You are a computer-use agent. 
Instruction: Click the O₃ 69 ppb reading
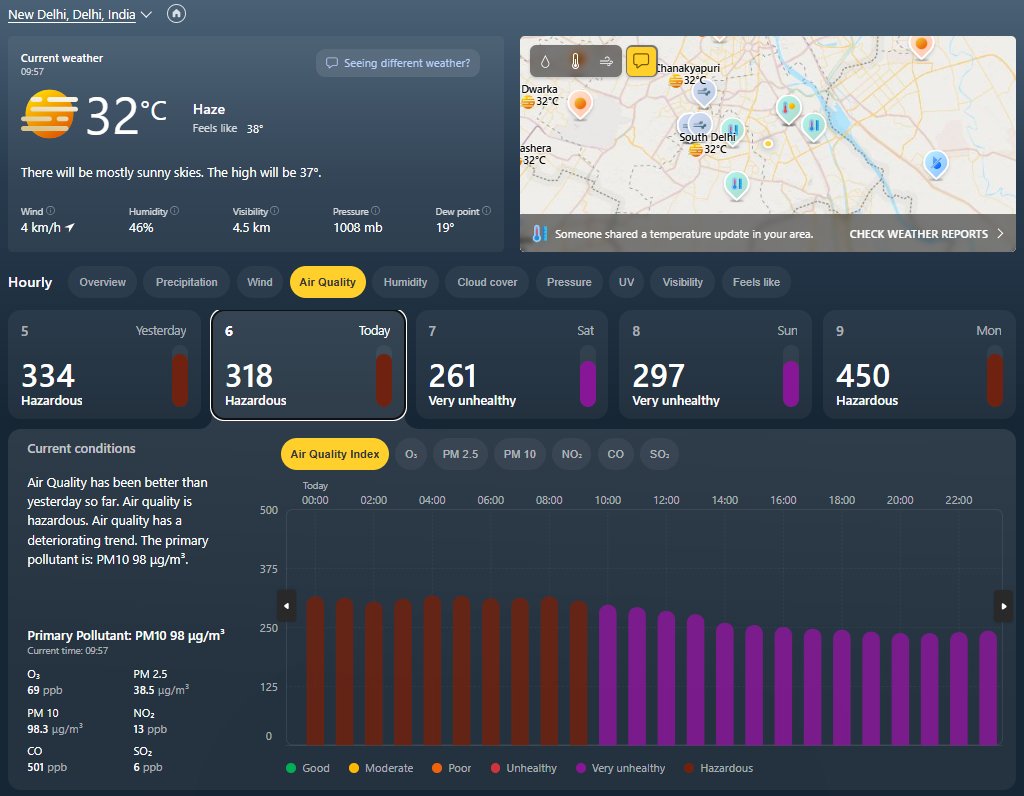[44, 682]
